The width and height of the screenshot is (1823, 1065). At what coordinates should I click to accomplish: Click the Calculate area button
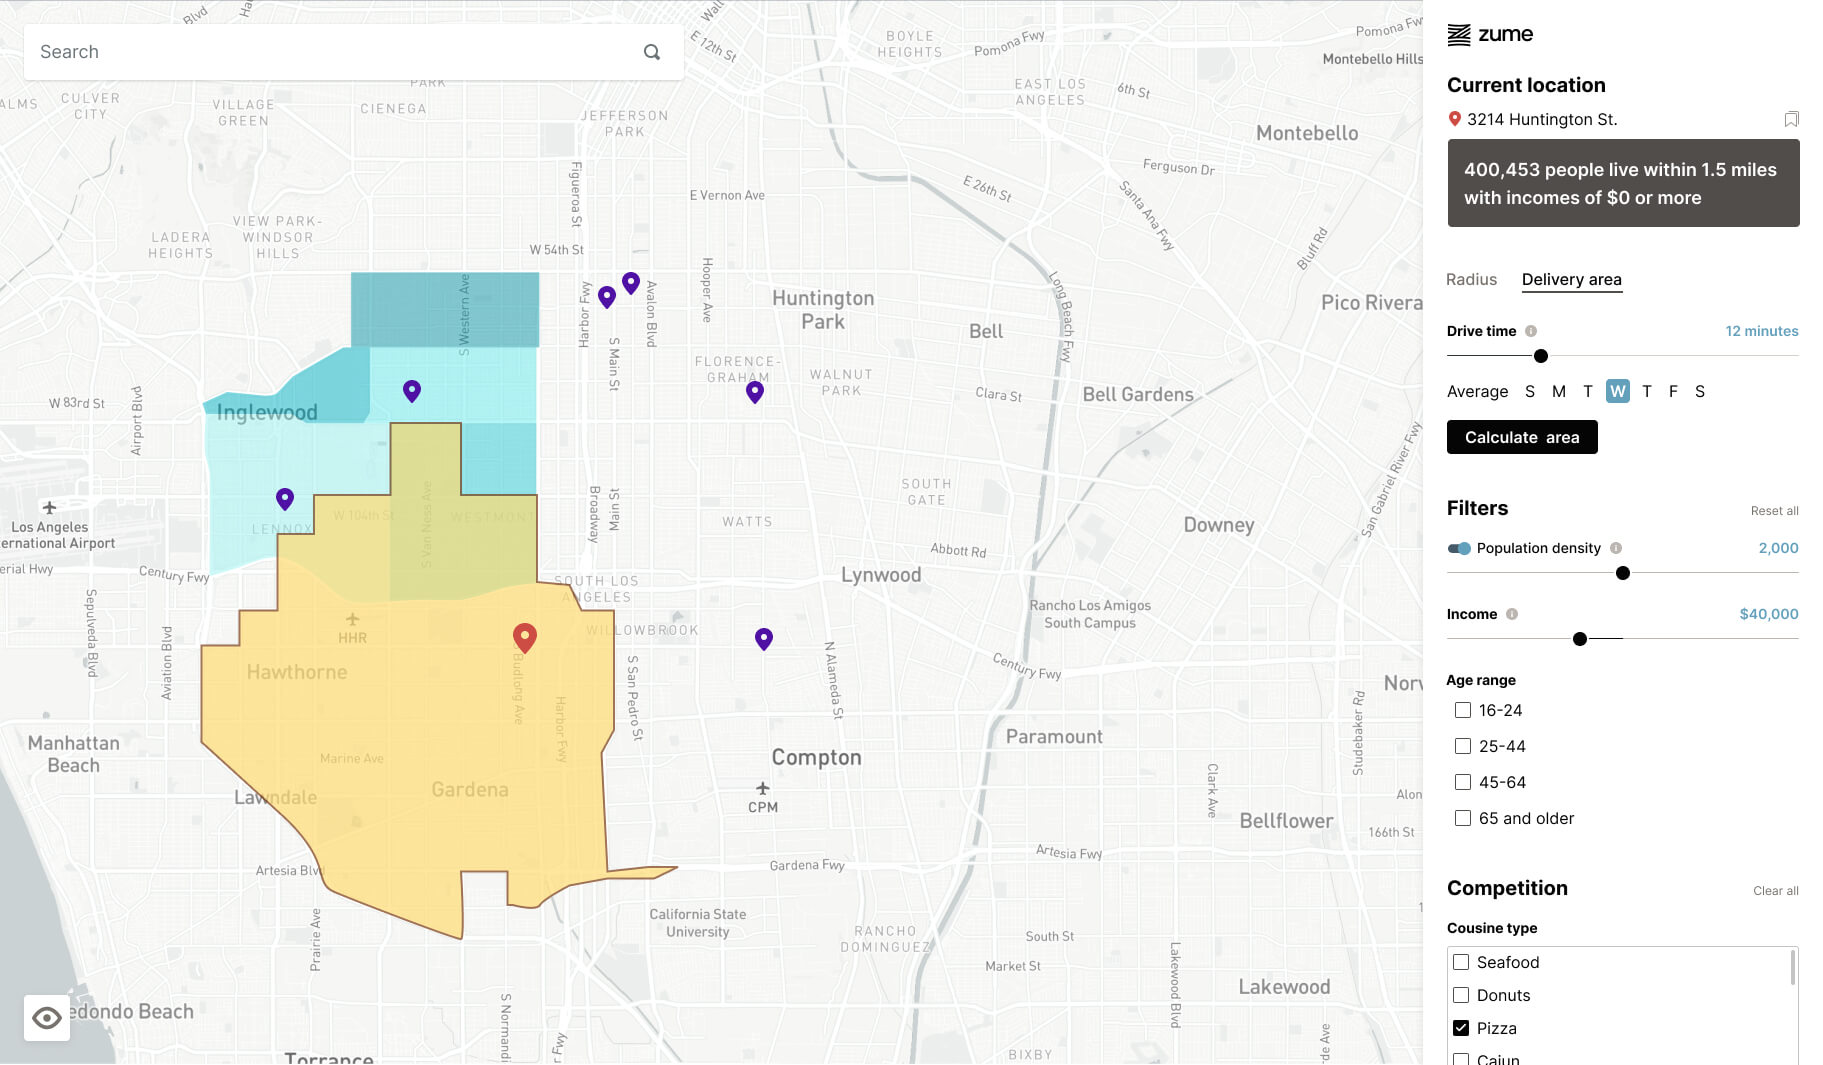1522,437
